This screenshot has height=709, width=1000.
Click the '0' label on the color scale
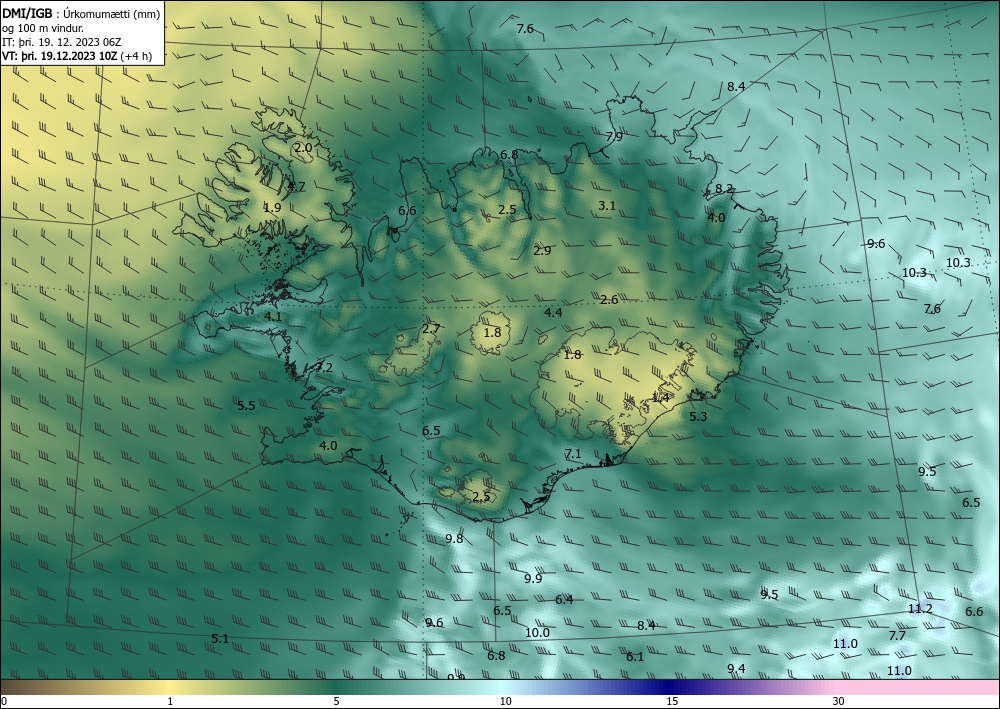pos(4,702)
